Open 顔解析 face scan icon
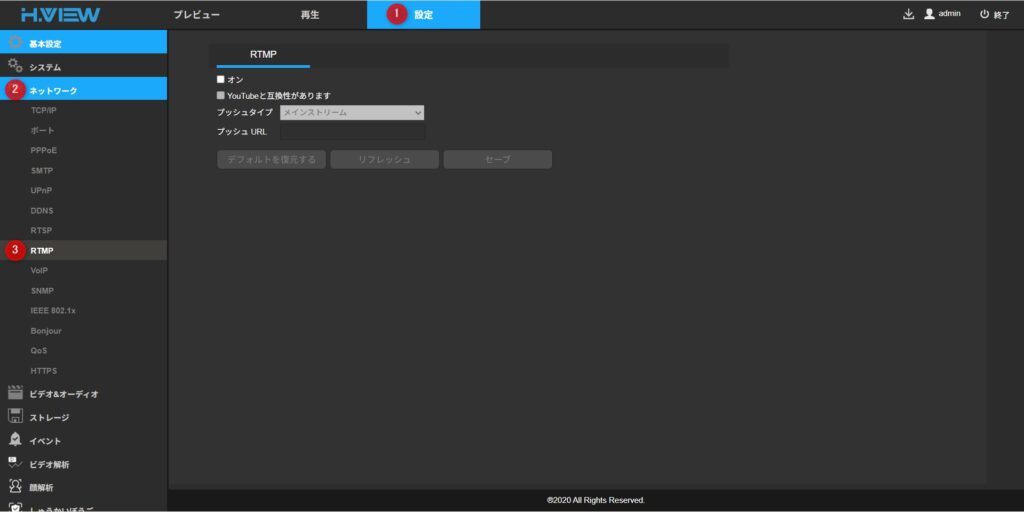The height and width of the screenshot is (512, 1024). click(15, 487)
